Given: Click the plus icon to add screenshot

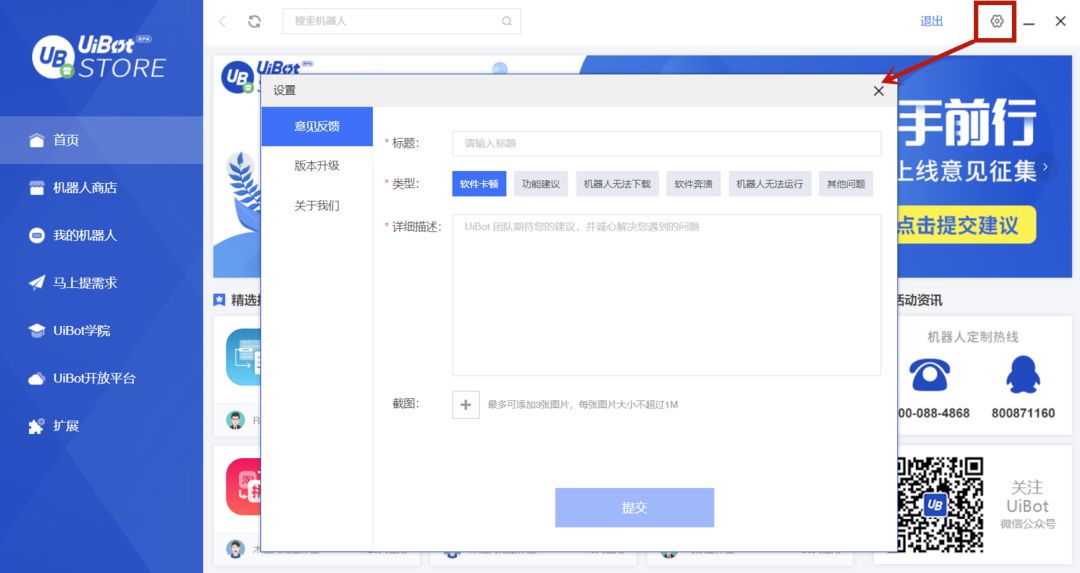Looking at the screenshot, I should pos(466,405).
